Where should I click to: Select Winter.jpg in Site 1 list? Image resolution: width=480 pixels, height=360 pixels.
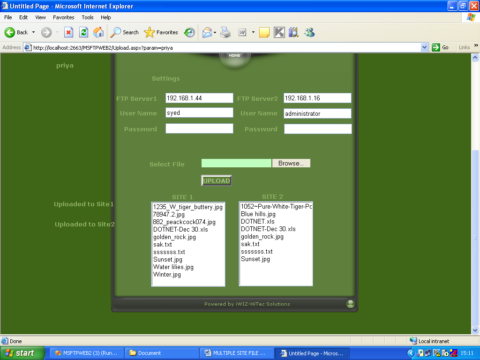tap(167, 275)
